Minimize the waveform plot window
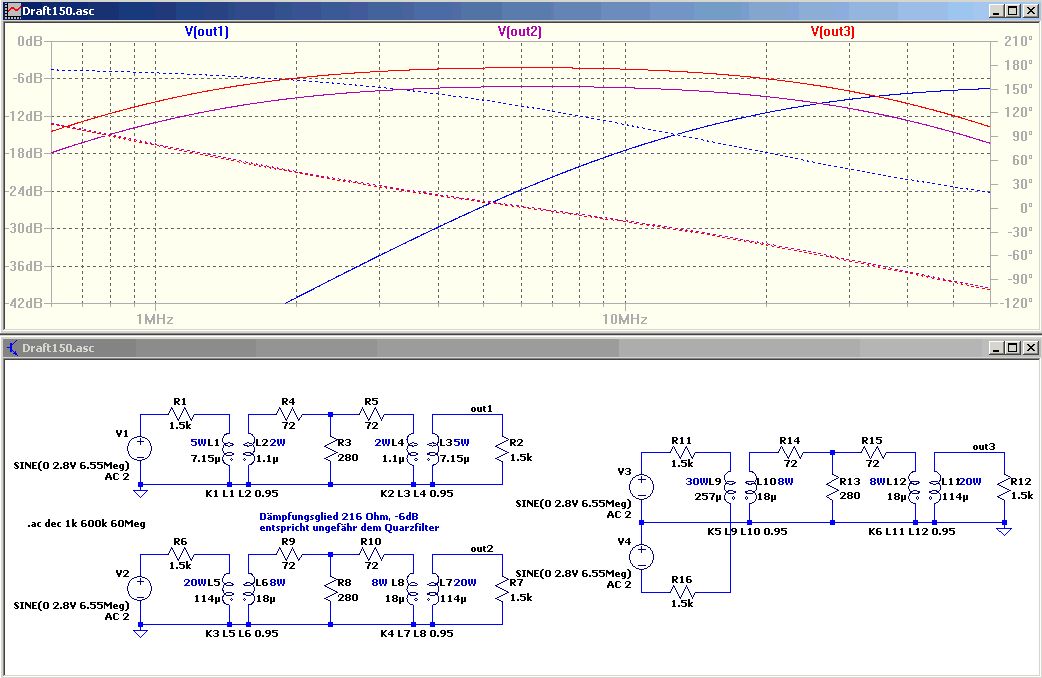This screenshot has height=678, width=1042. [996, 11]
